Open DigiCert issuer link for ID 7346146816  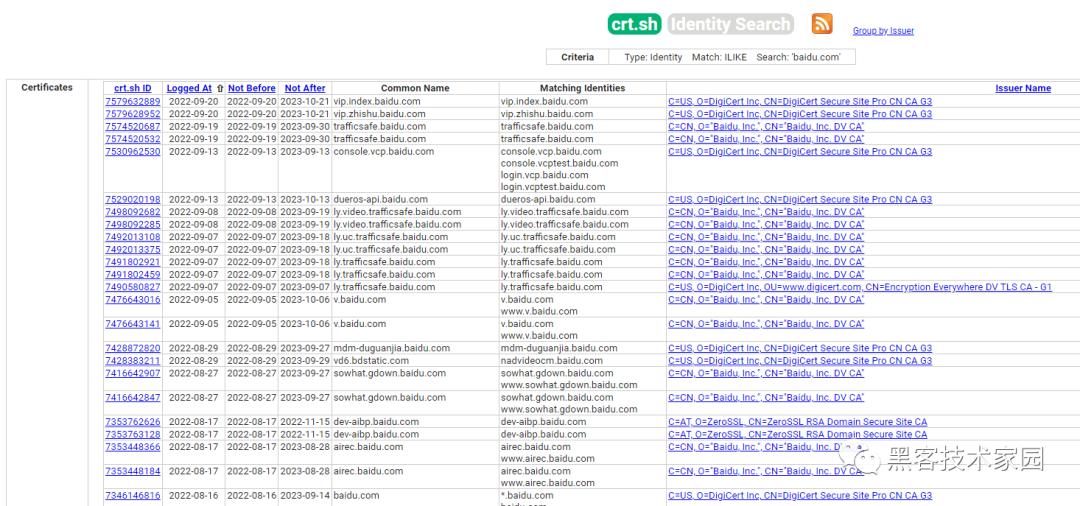coord(800,496)
